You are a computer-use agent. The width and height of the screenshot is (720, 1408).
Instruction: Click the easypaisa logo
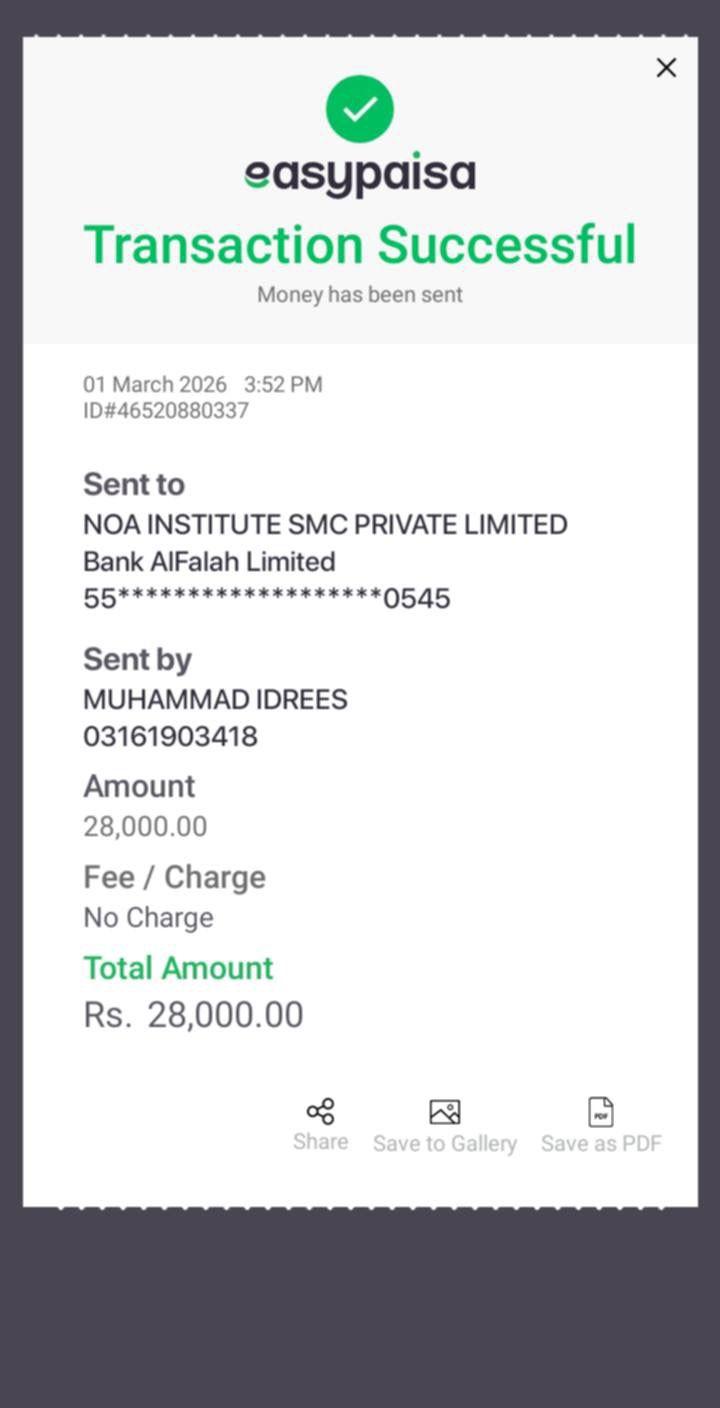point(360,176)
